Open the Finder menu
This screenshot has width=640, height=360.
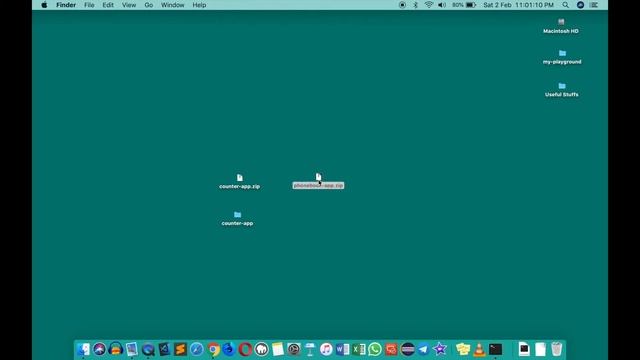(x=66, y=5)
